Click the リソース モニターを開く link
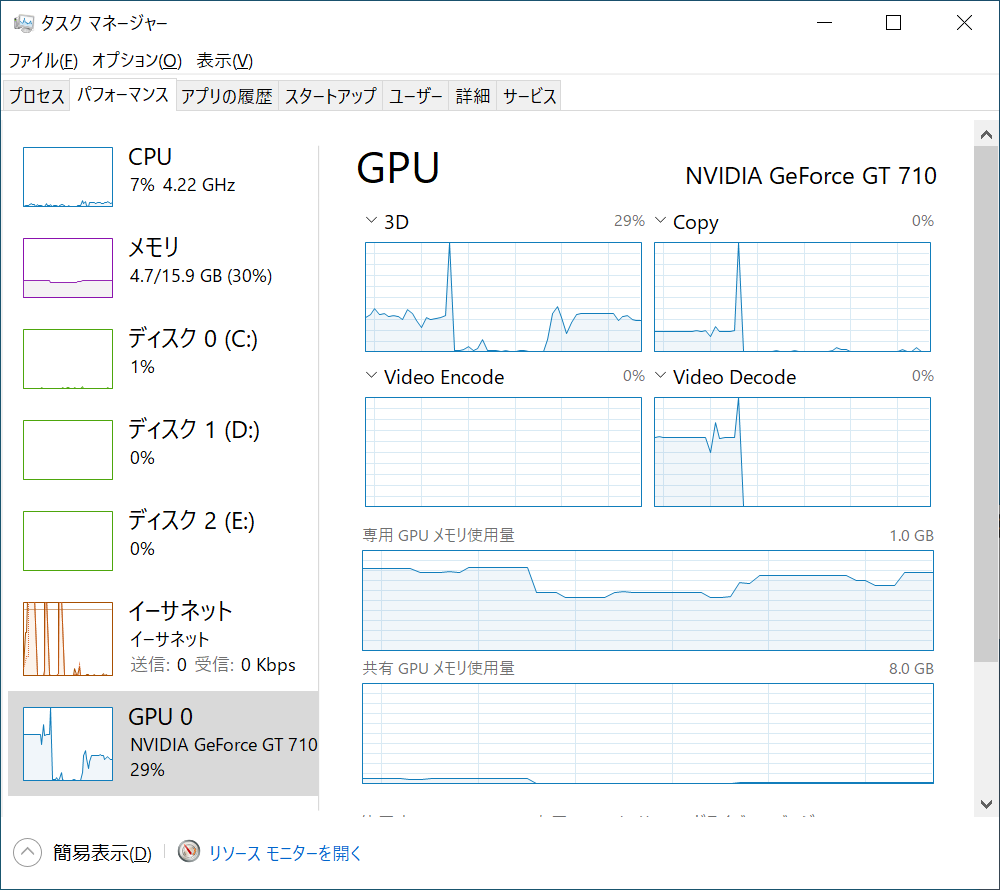 285,853
